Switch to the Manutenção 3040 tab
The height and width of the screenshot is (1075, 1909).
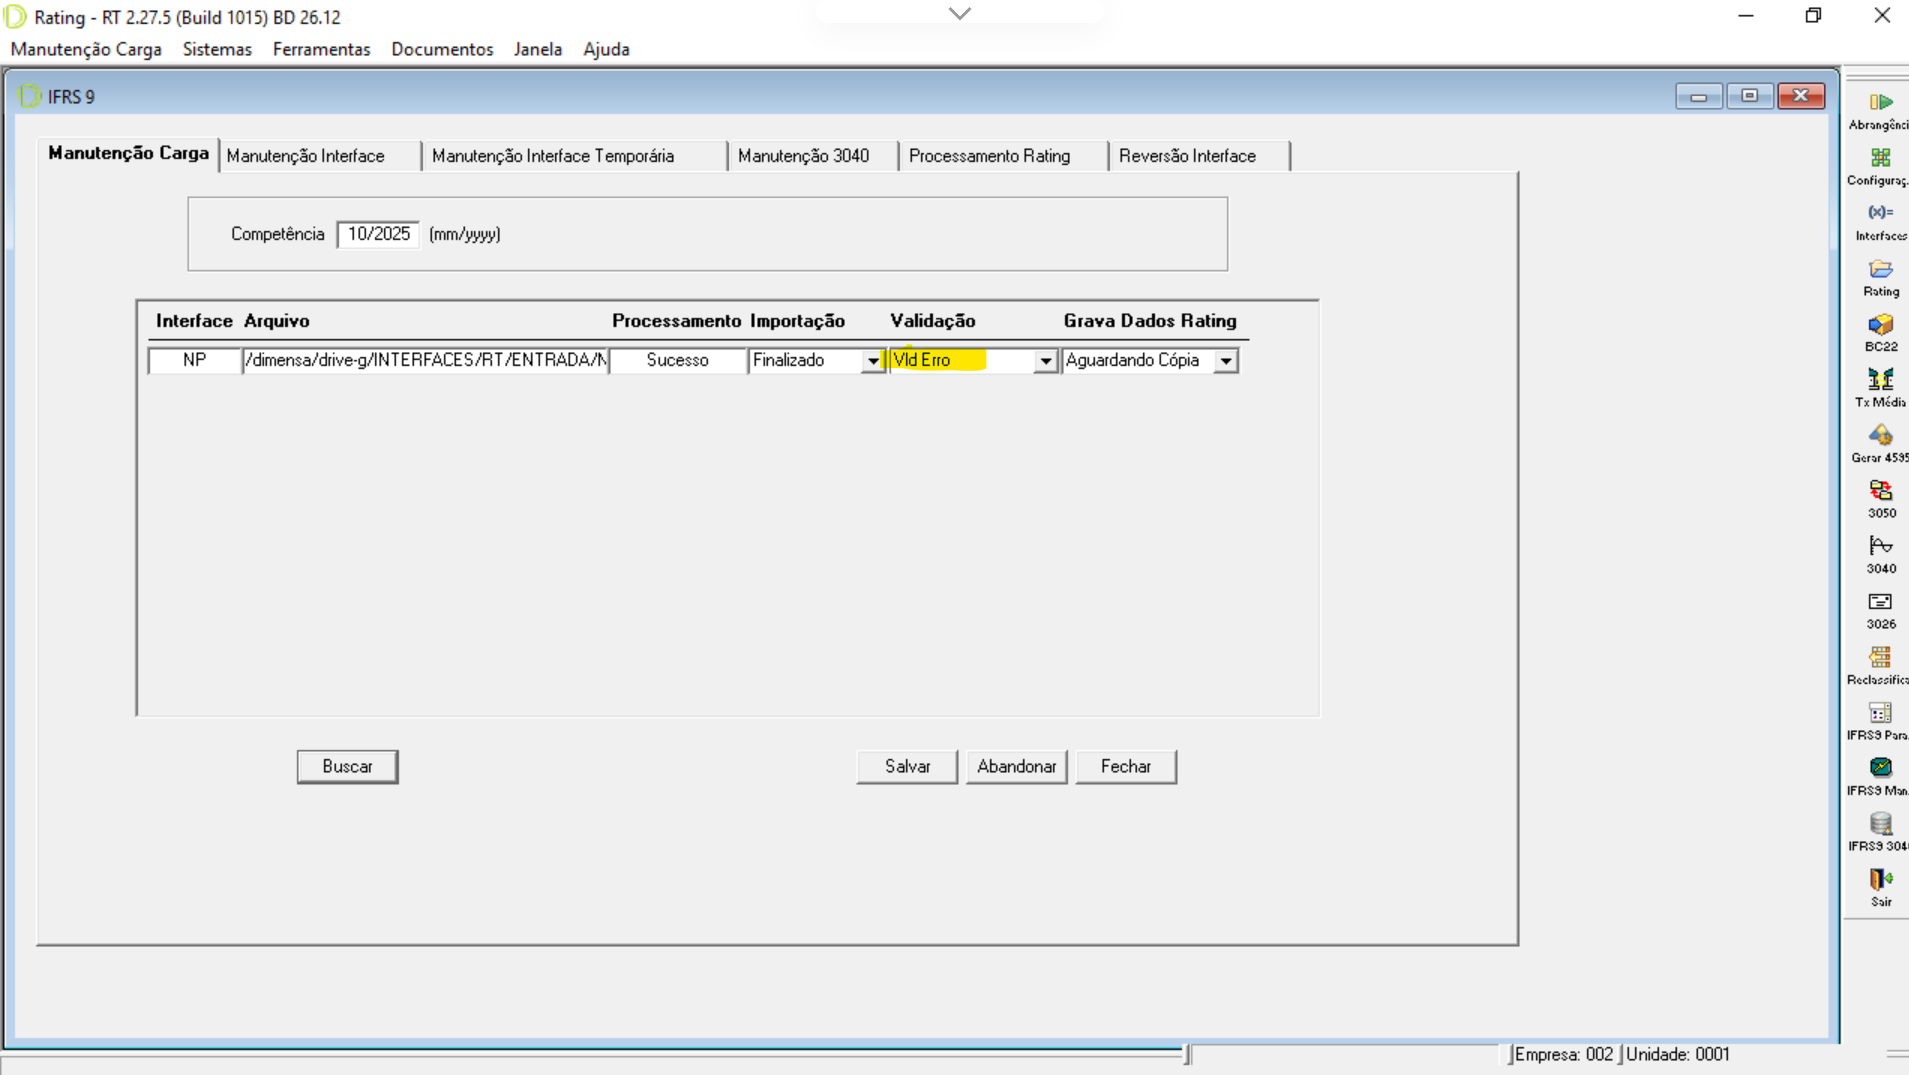tap(813, 156)
